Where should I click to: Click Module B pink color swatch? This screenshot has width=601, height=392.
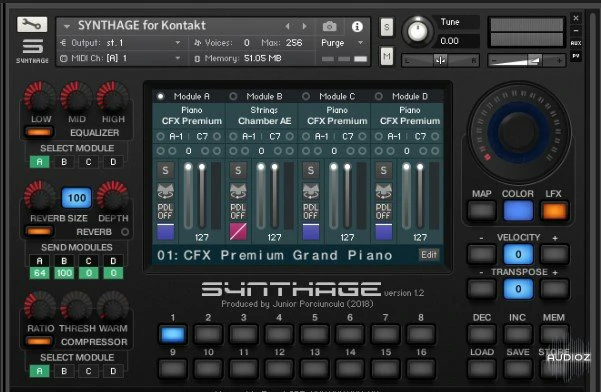click(x=238, y=232)
